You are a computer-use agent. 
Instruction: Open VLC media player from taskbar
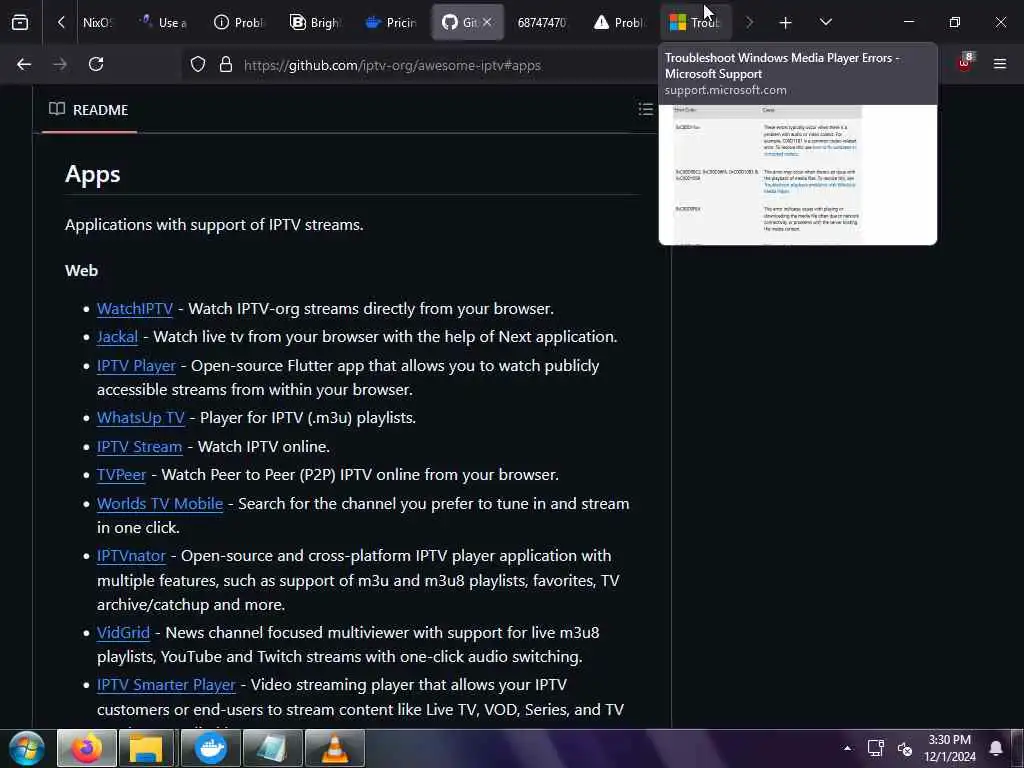click(x=334, y=748)
